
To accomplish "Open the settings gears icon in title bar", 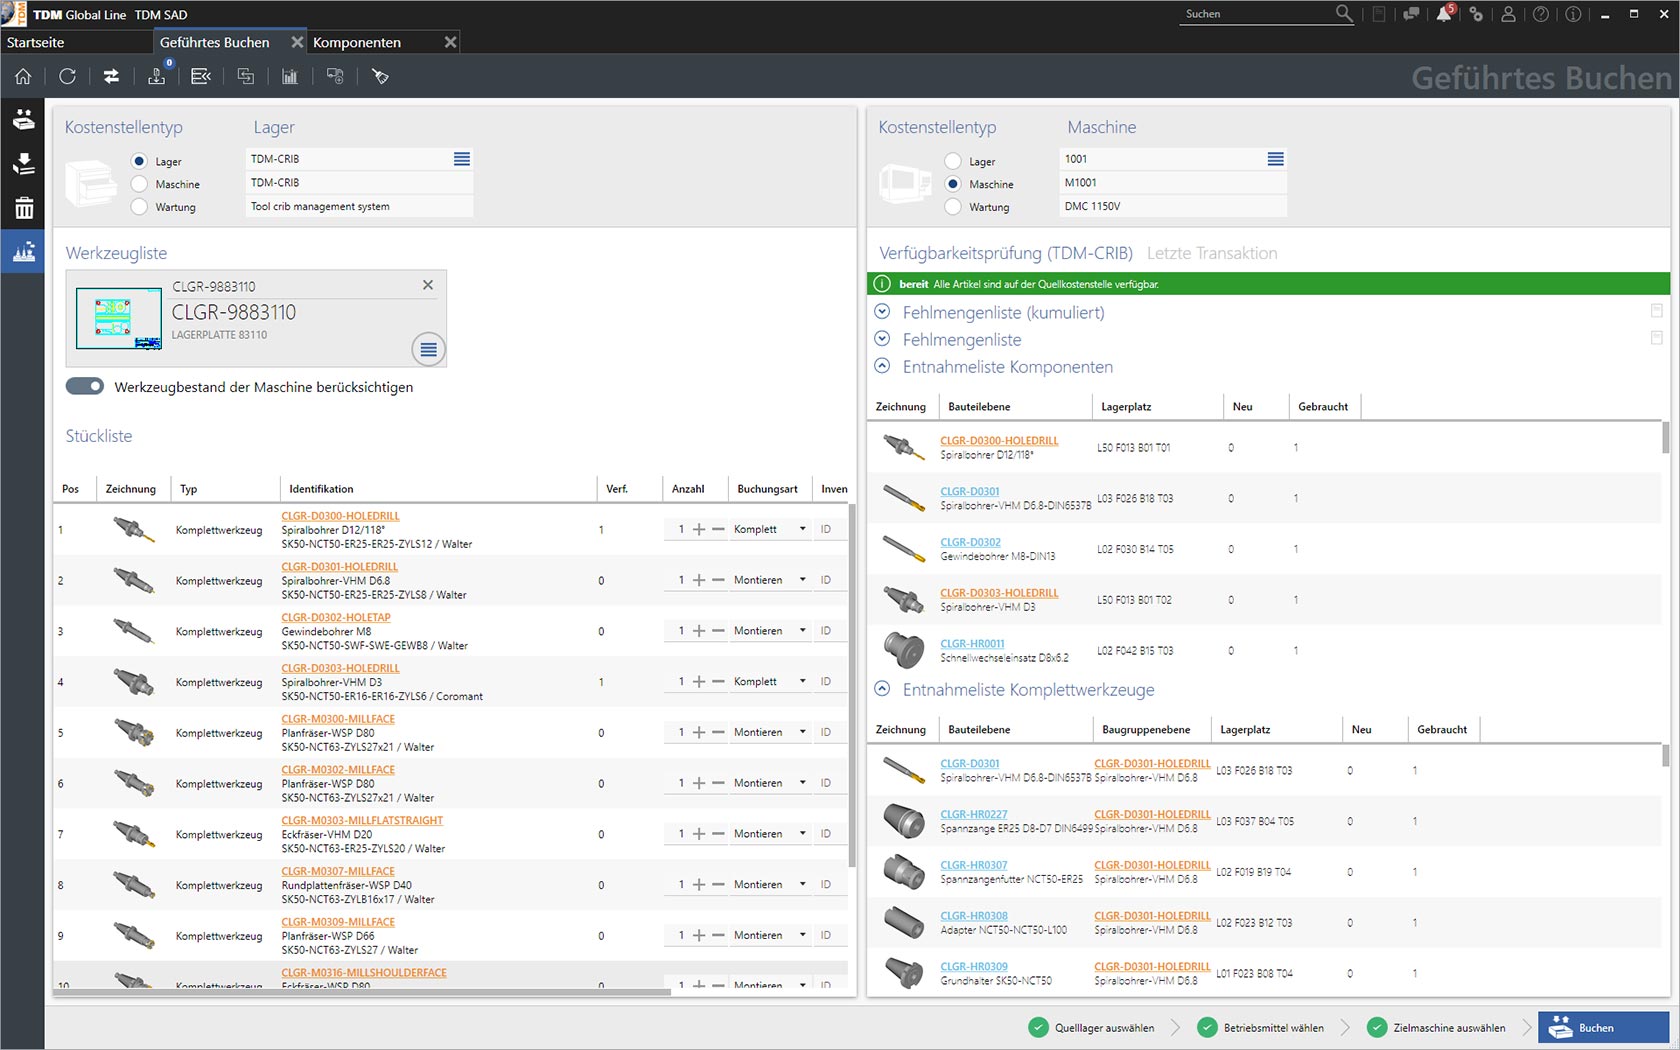I will pyautogui.click(x=1476, y=14).
